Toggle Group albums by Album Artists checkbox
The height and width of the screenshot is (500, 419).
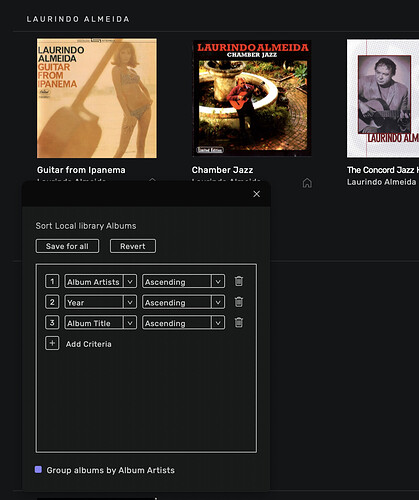tap(38, 470)
